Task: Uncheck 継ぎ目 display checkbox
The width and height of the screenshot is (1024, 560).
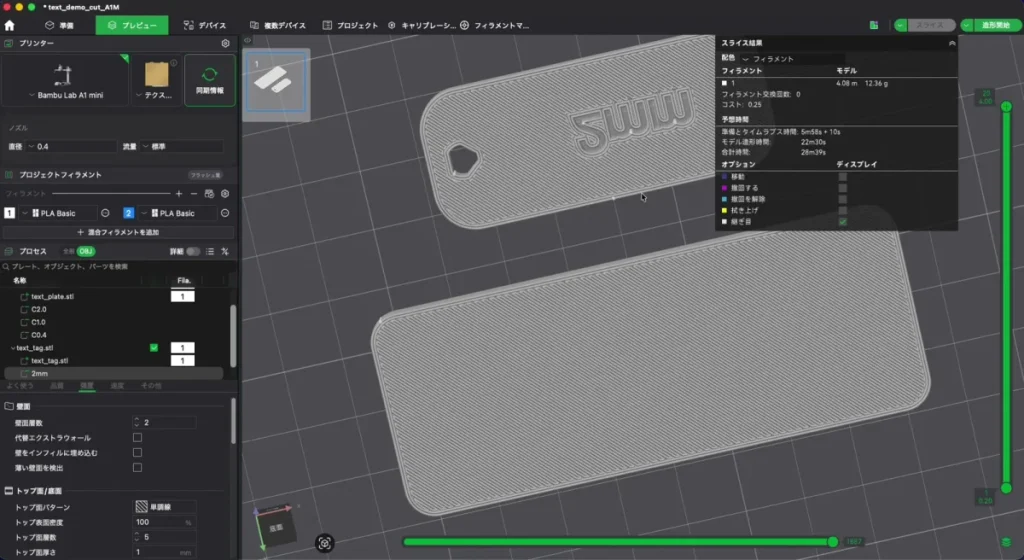Action: [842, 222]
